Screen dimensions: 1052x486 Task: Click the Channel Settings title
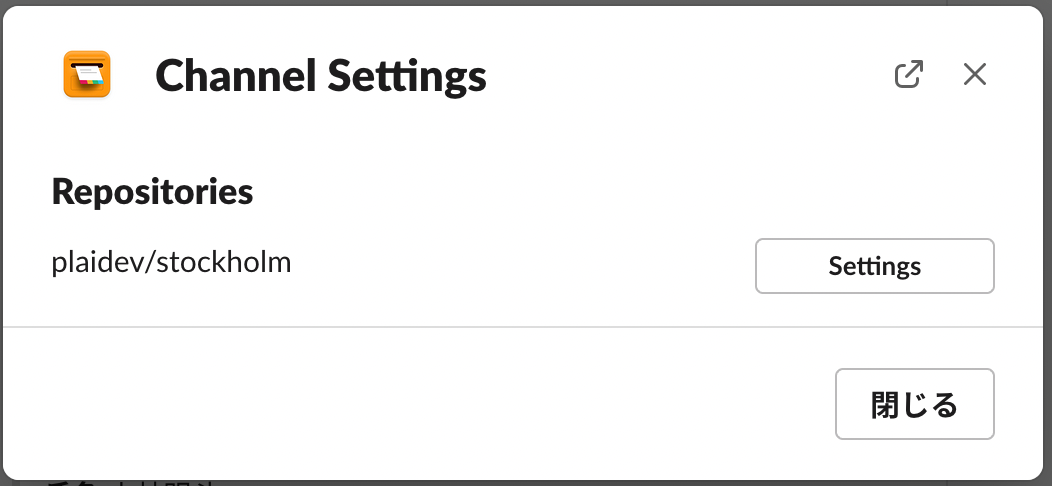pyautogui.click(x=320, y=76)
